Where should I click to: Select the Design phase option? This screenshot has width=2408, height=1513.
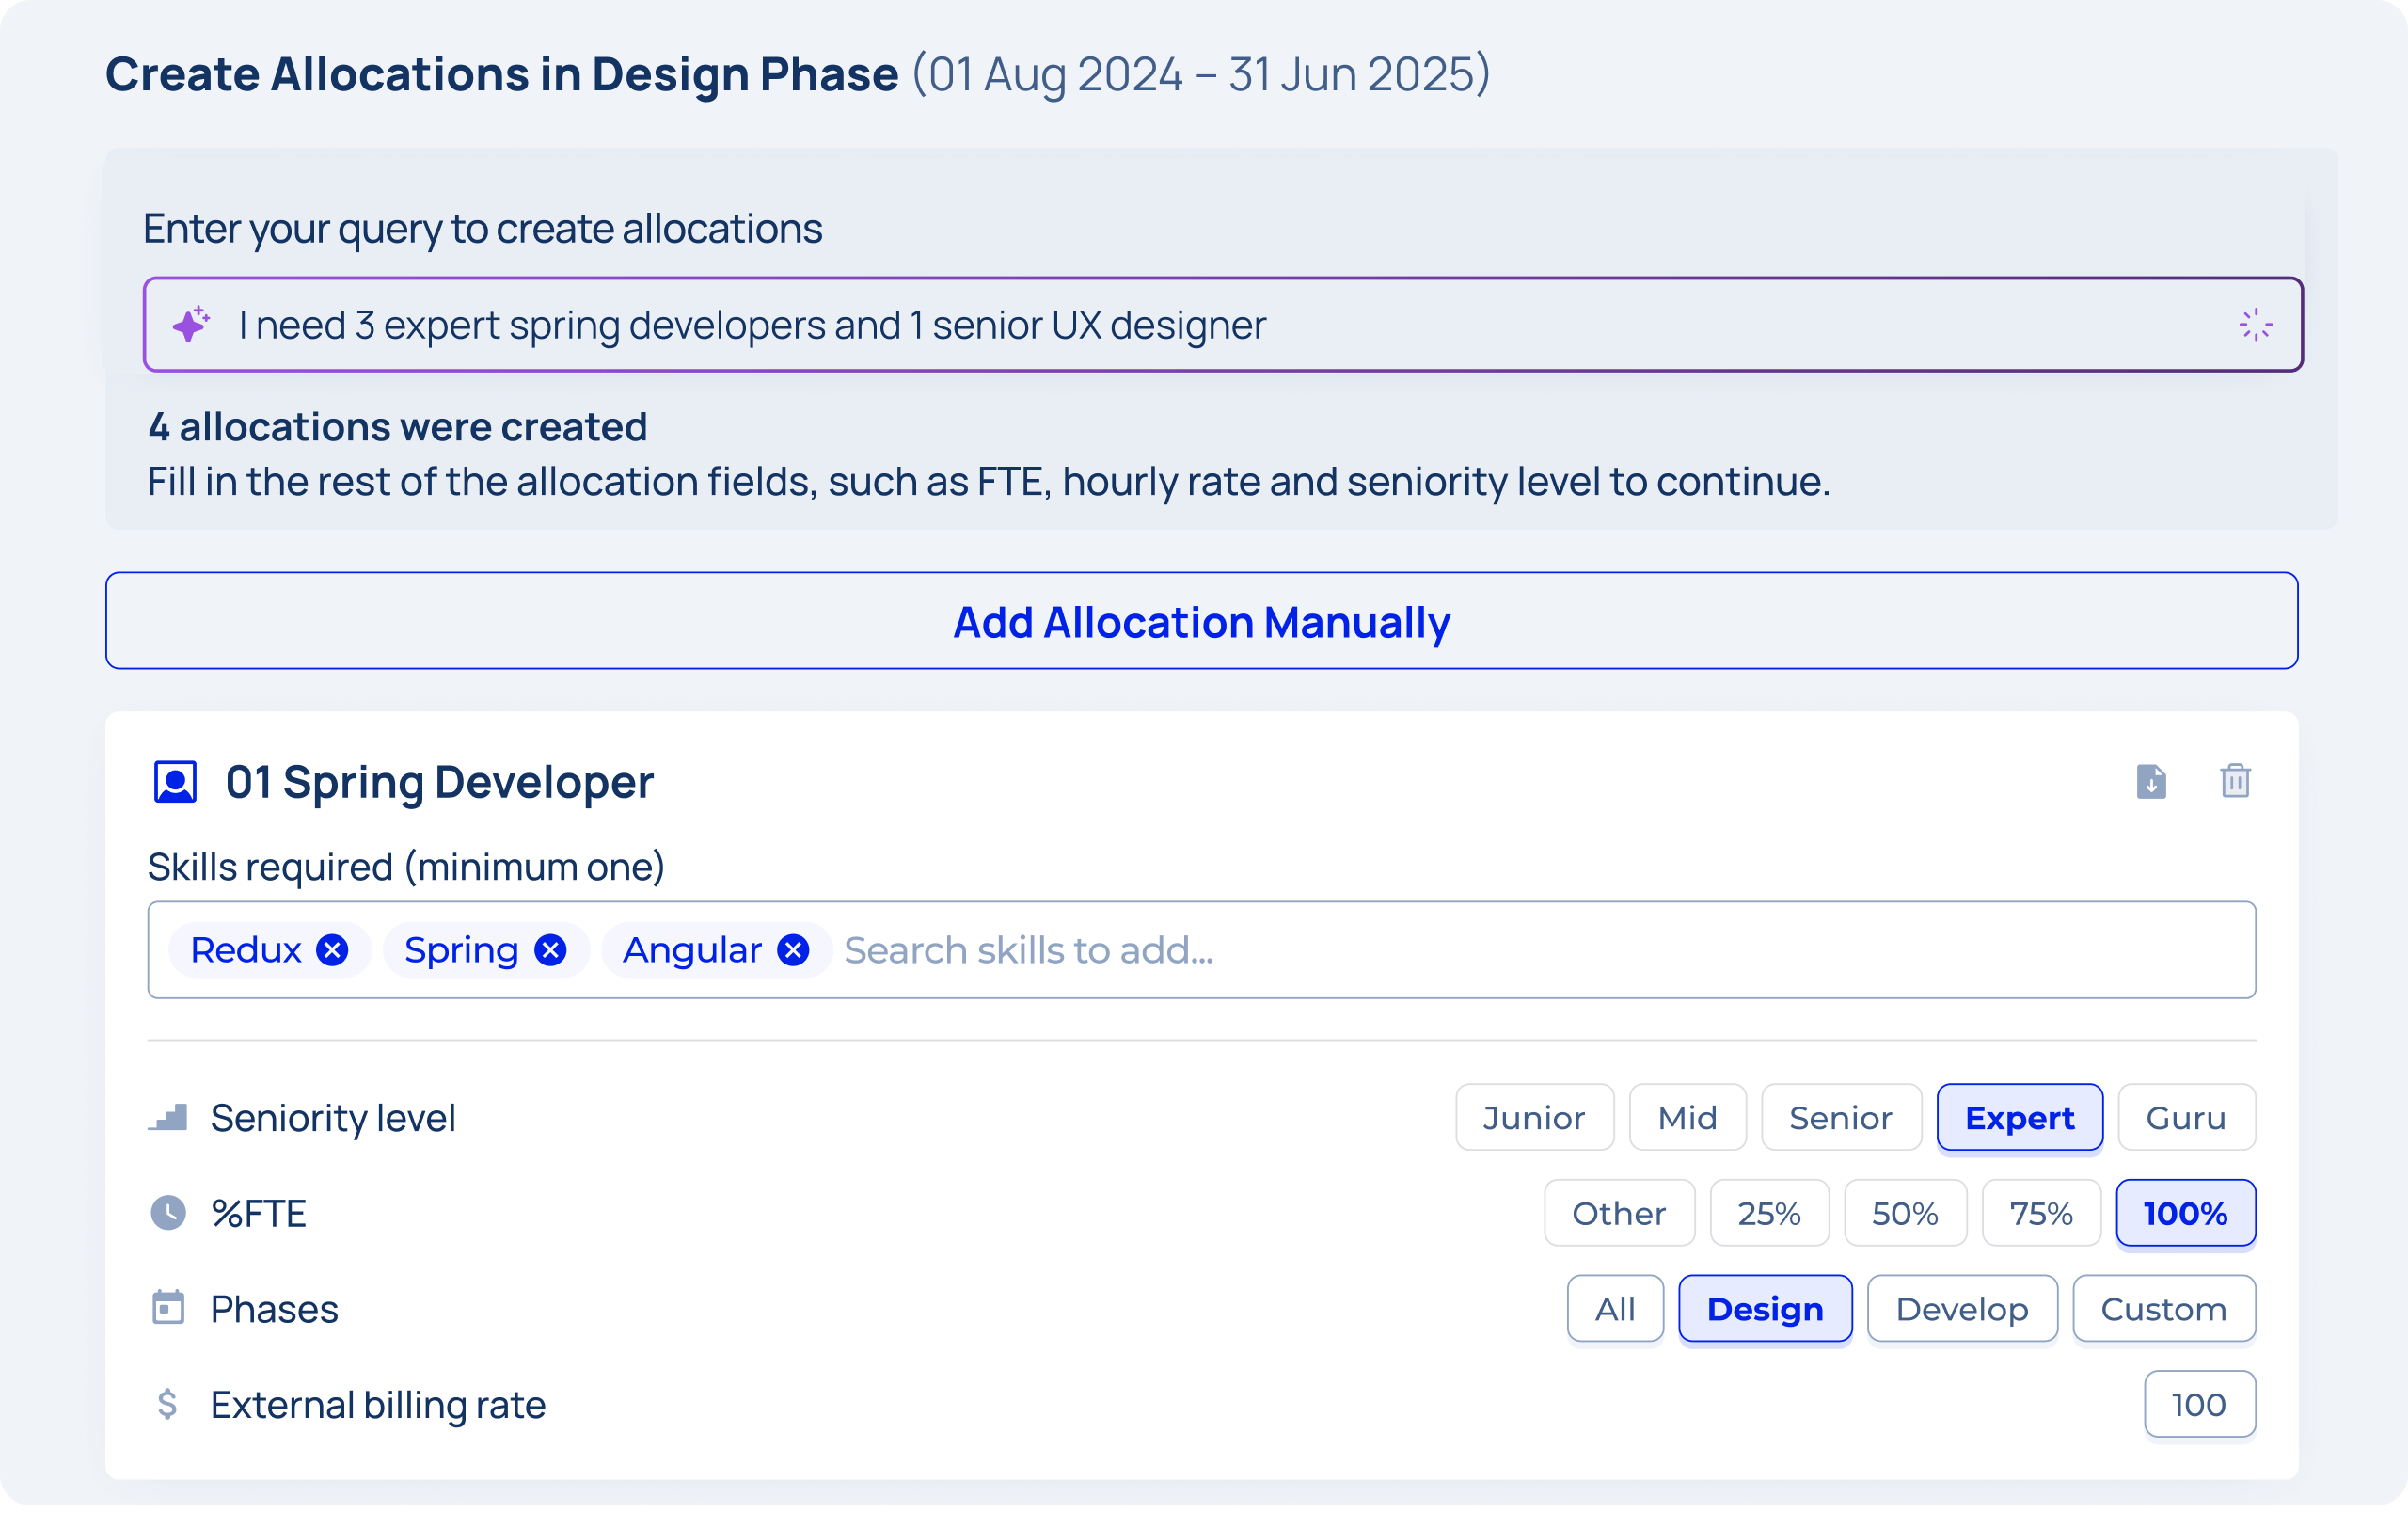(x=1765, y=1307)
